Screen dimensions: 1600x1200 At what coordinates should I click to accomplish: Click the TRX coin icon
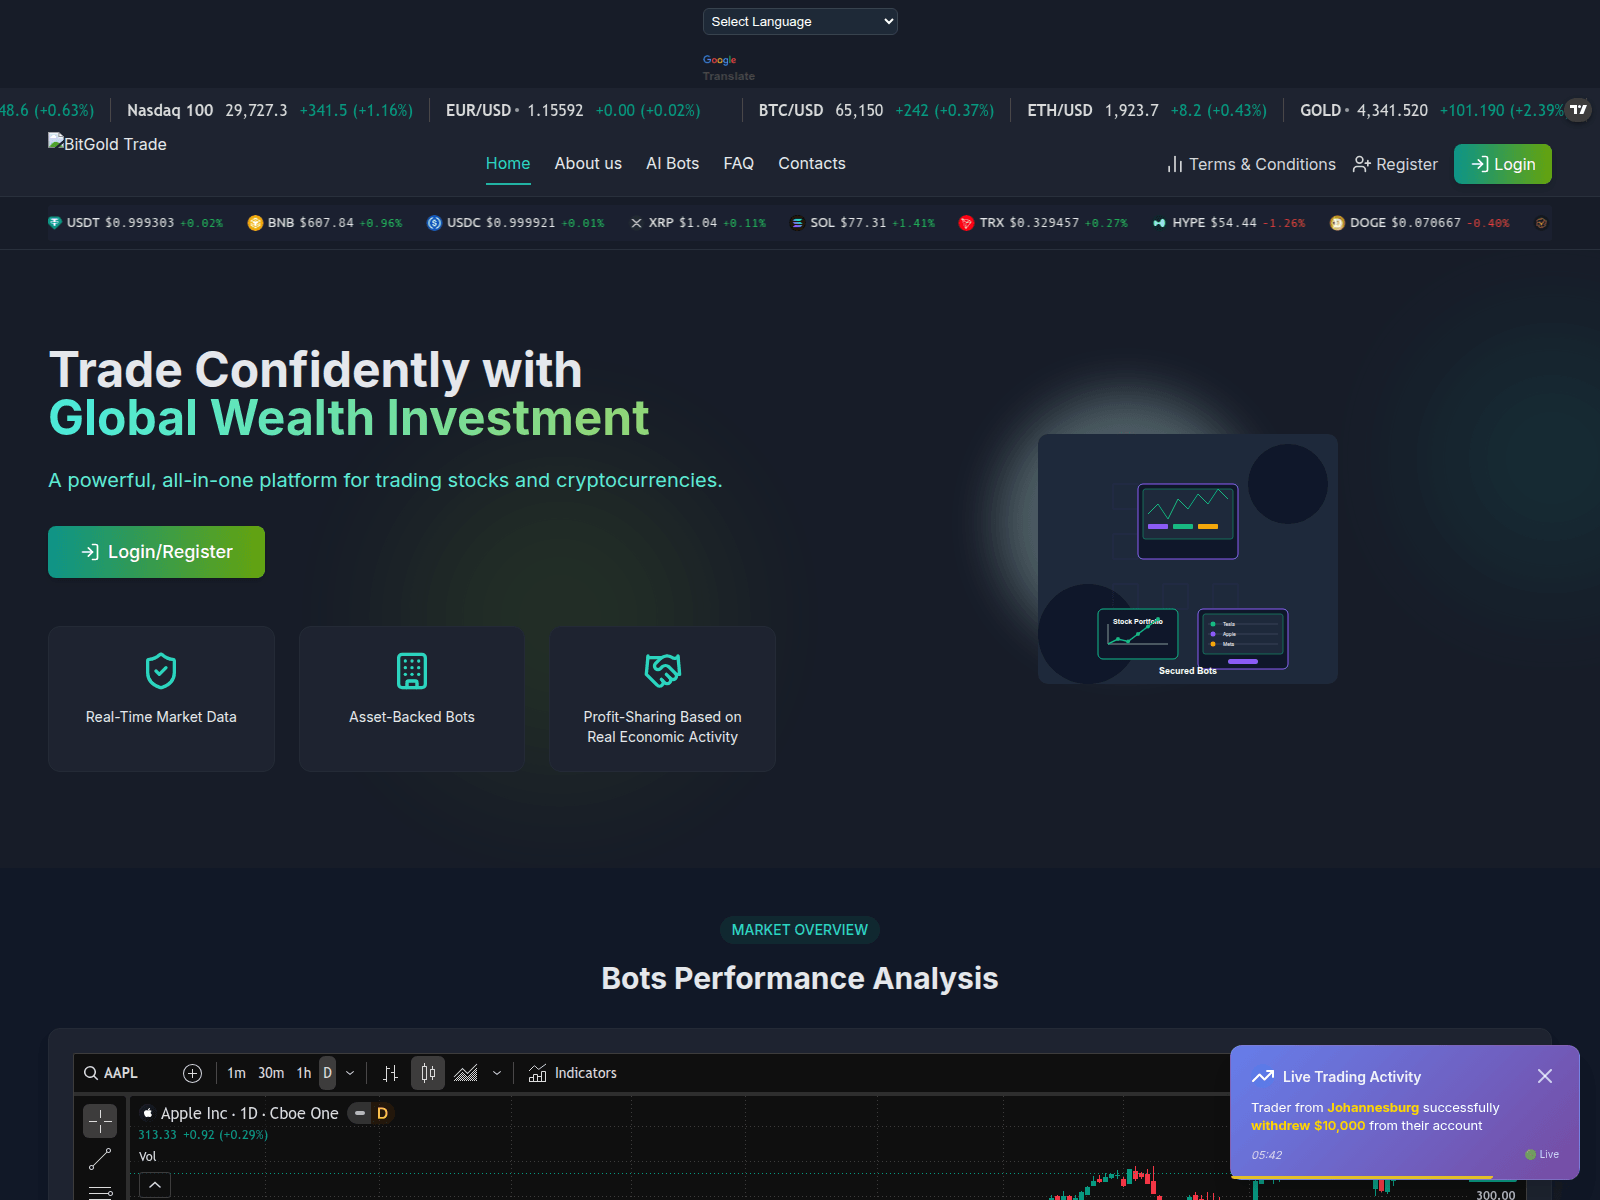[x=966, y=223]
